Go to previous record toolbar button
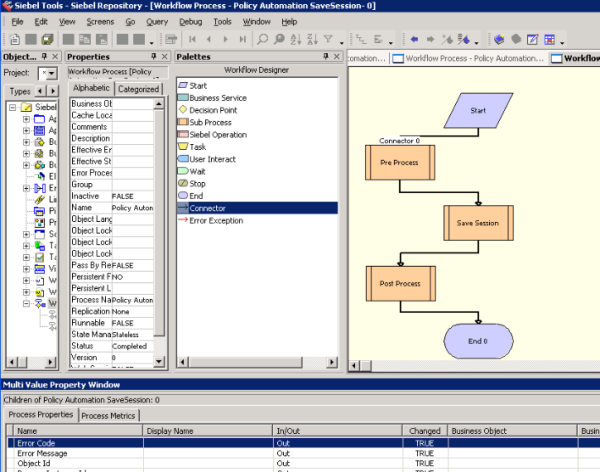Viewport: 600px width, 472px height. click(209, 39)
